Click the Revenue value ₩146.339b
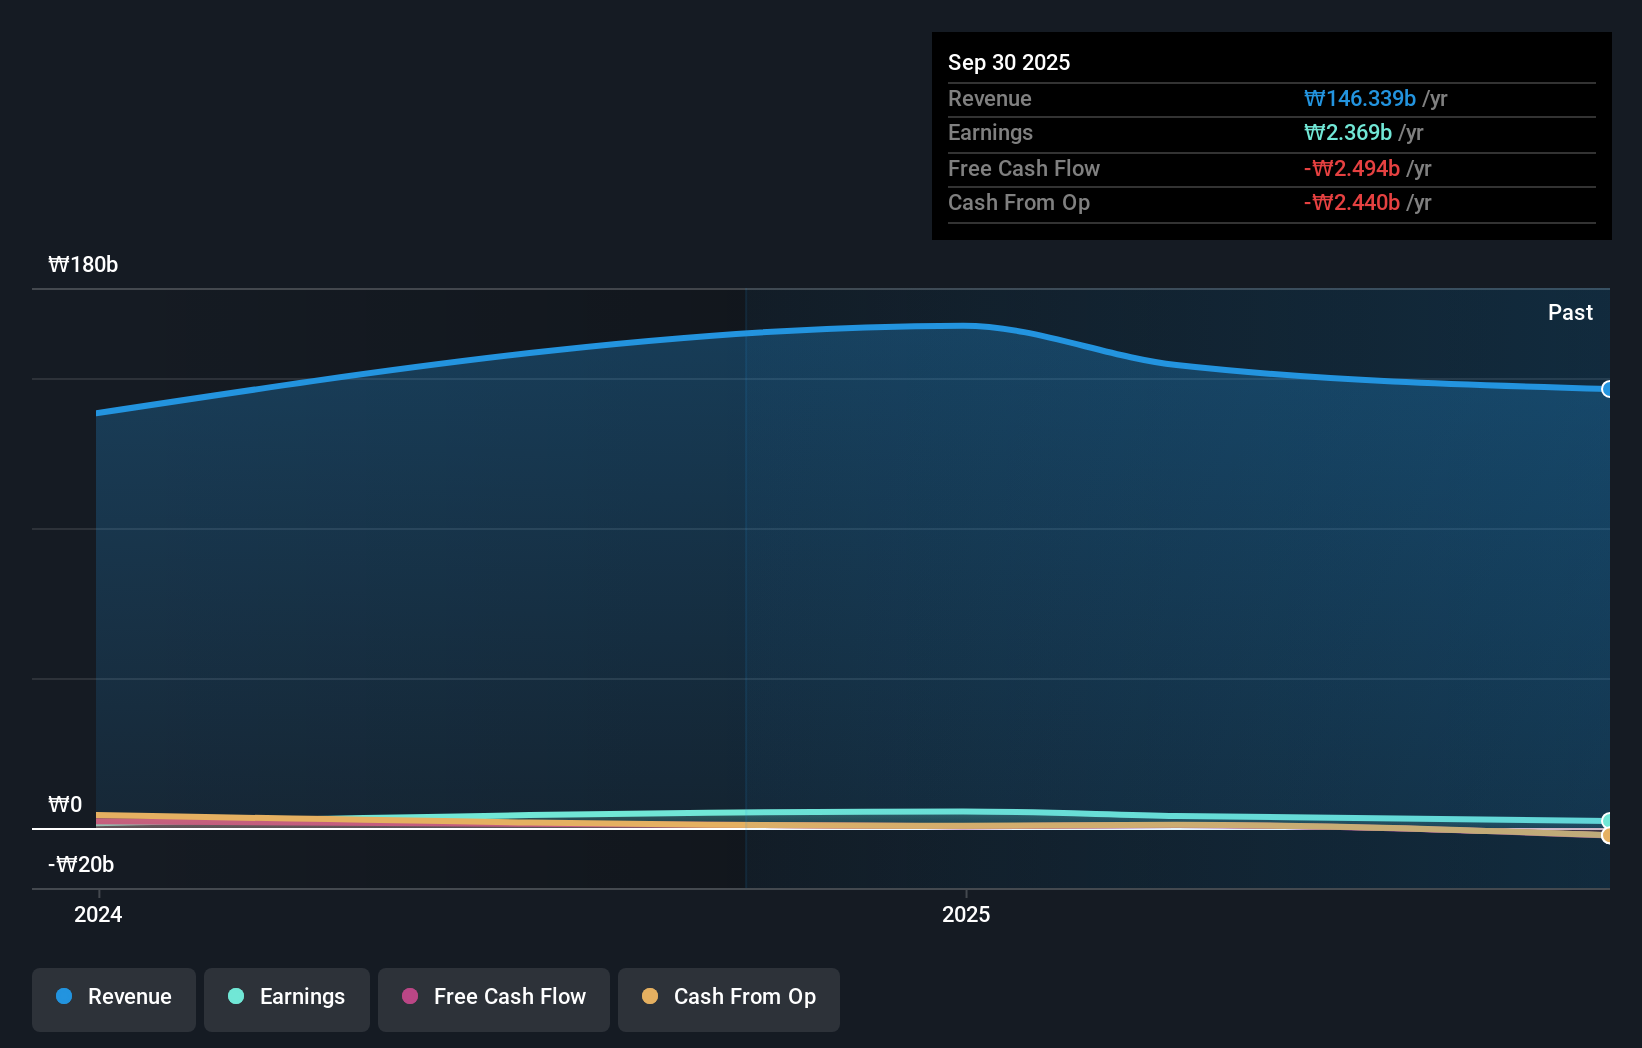1642x1048 pixels. coord(1360,98)
